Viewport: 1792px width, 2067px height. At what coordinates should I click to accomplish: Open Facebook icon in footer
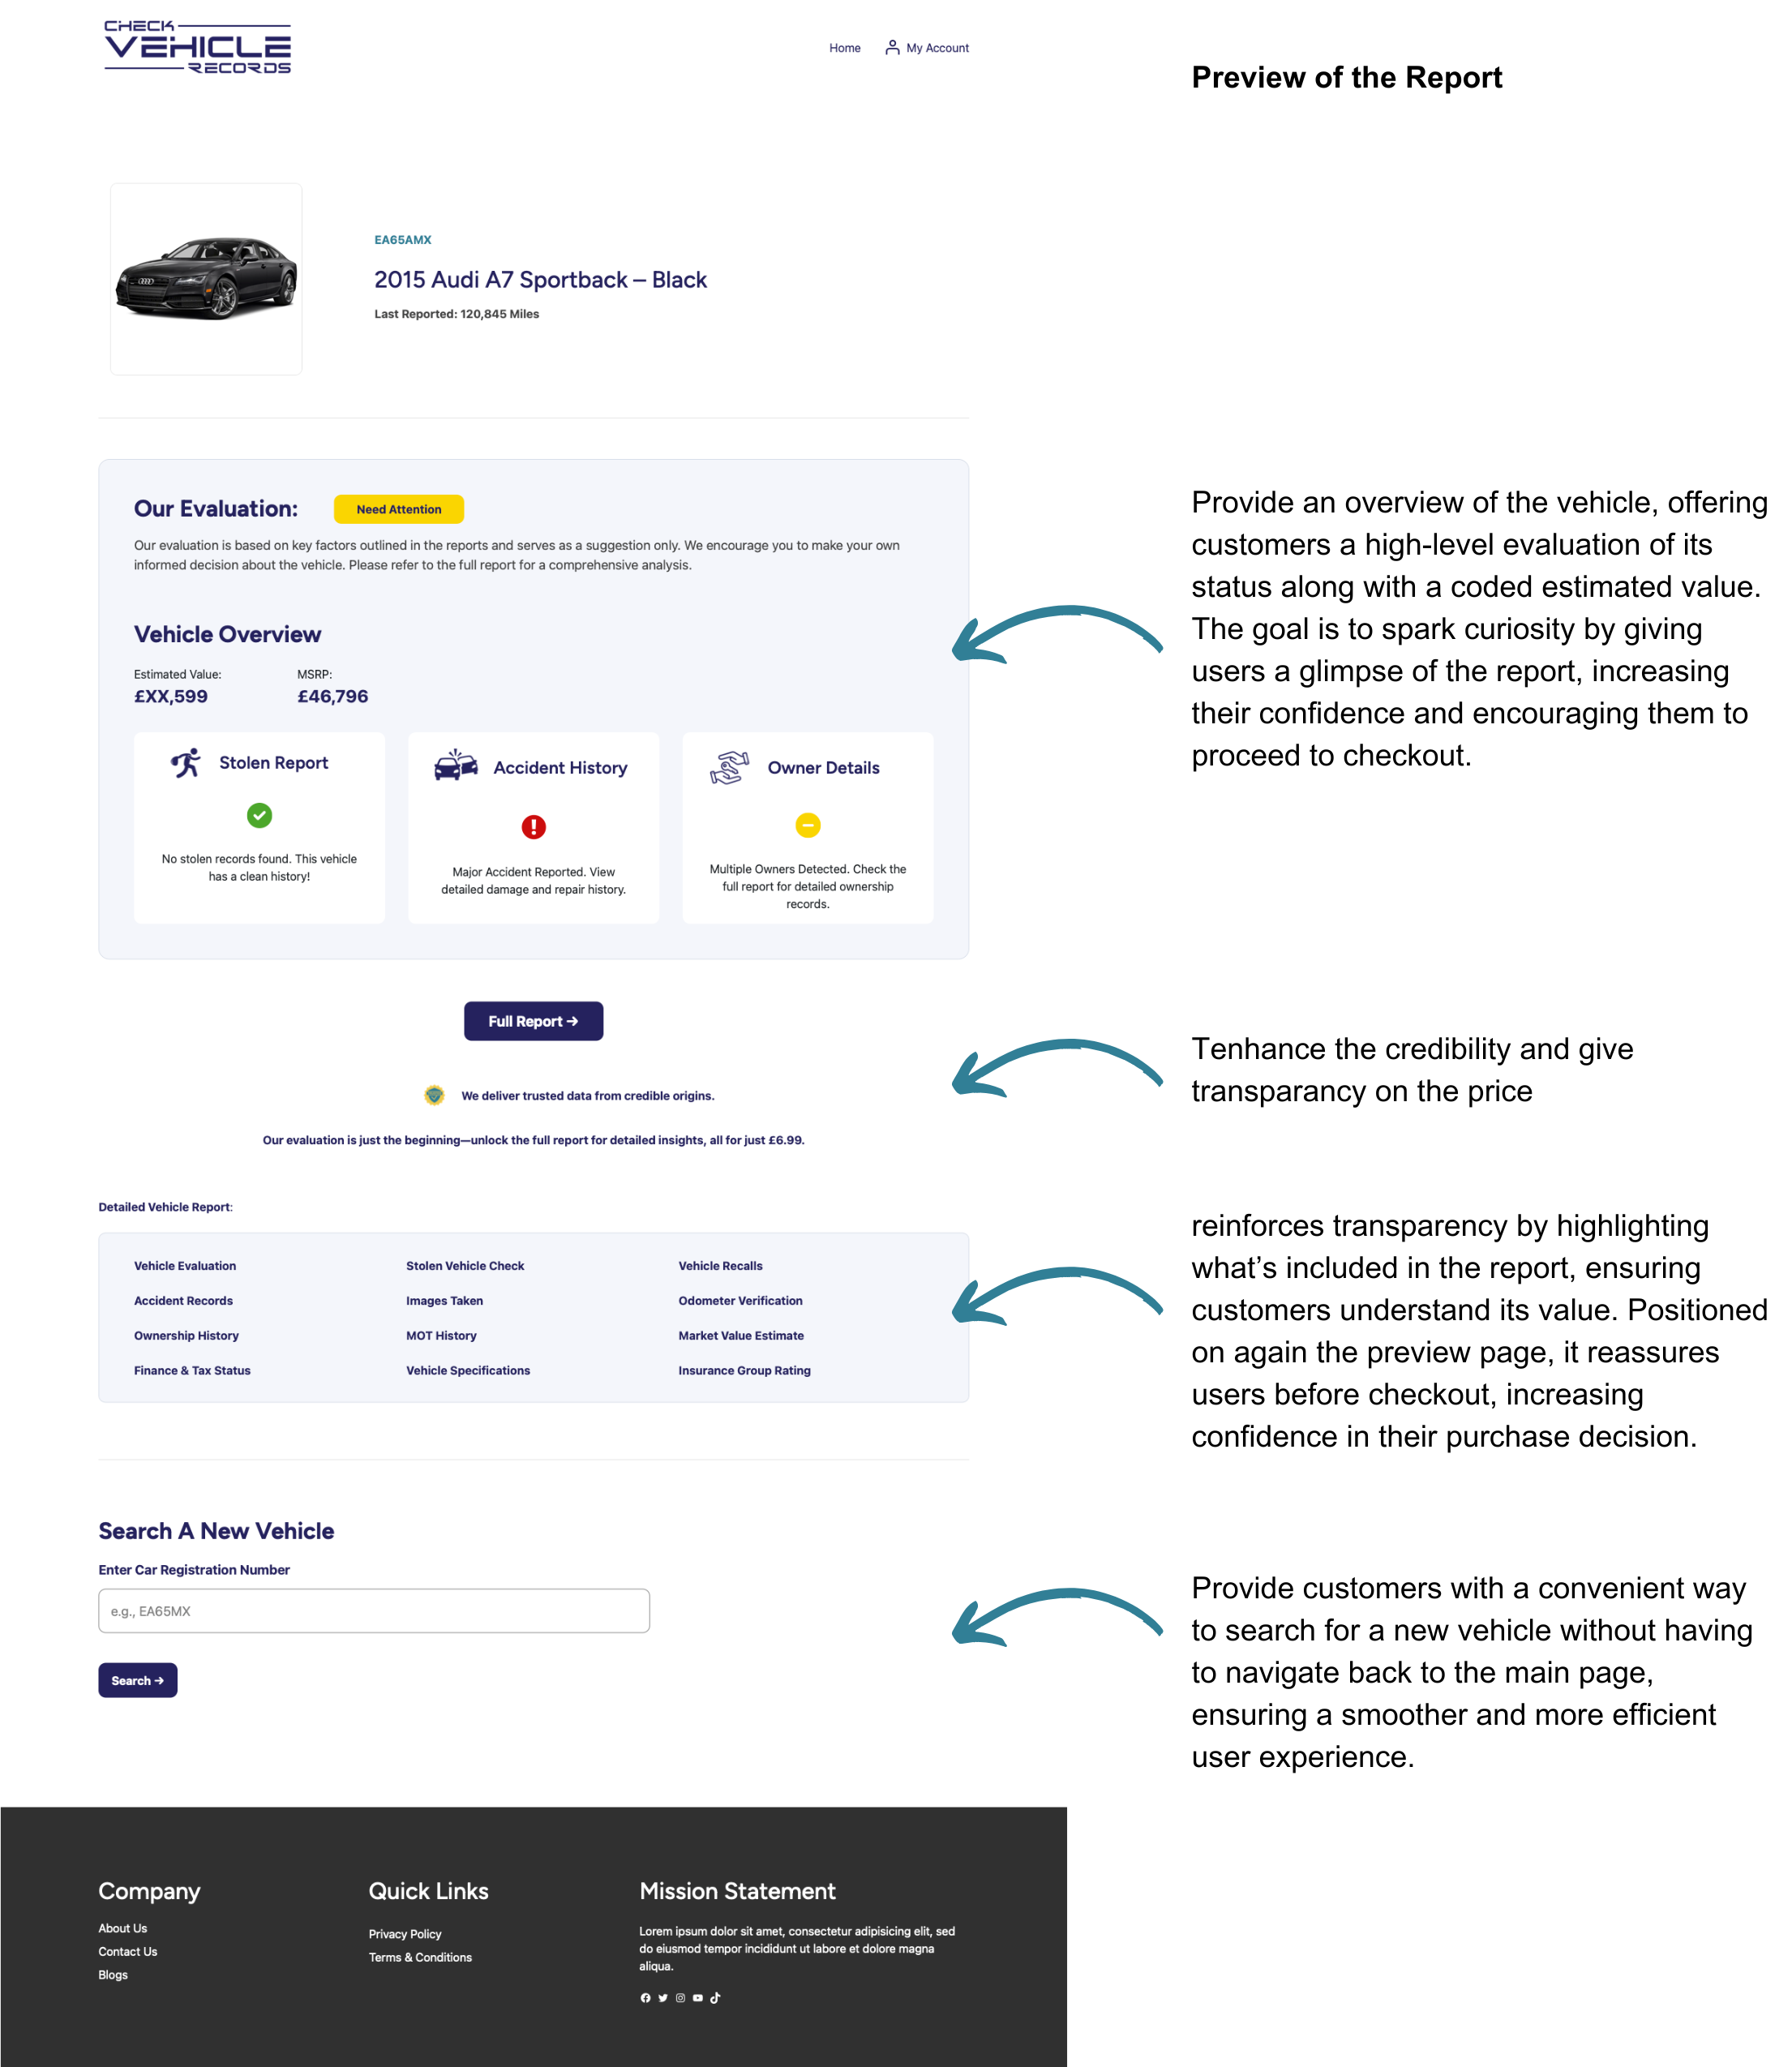(645, 1998)
